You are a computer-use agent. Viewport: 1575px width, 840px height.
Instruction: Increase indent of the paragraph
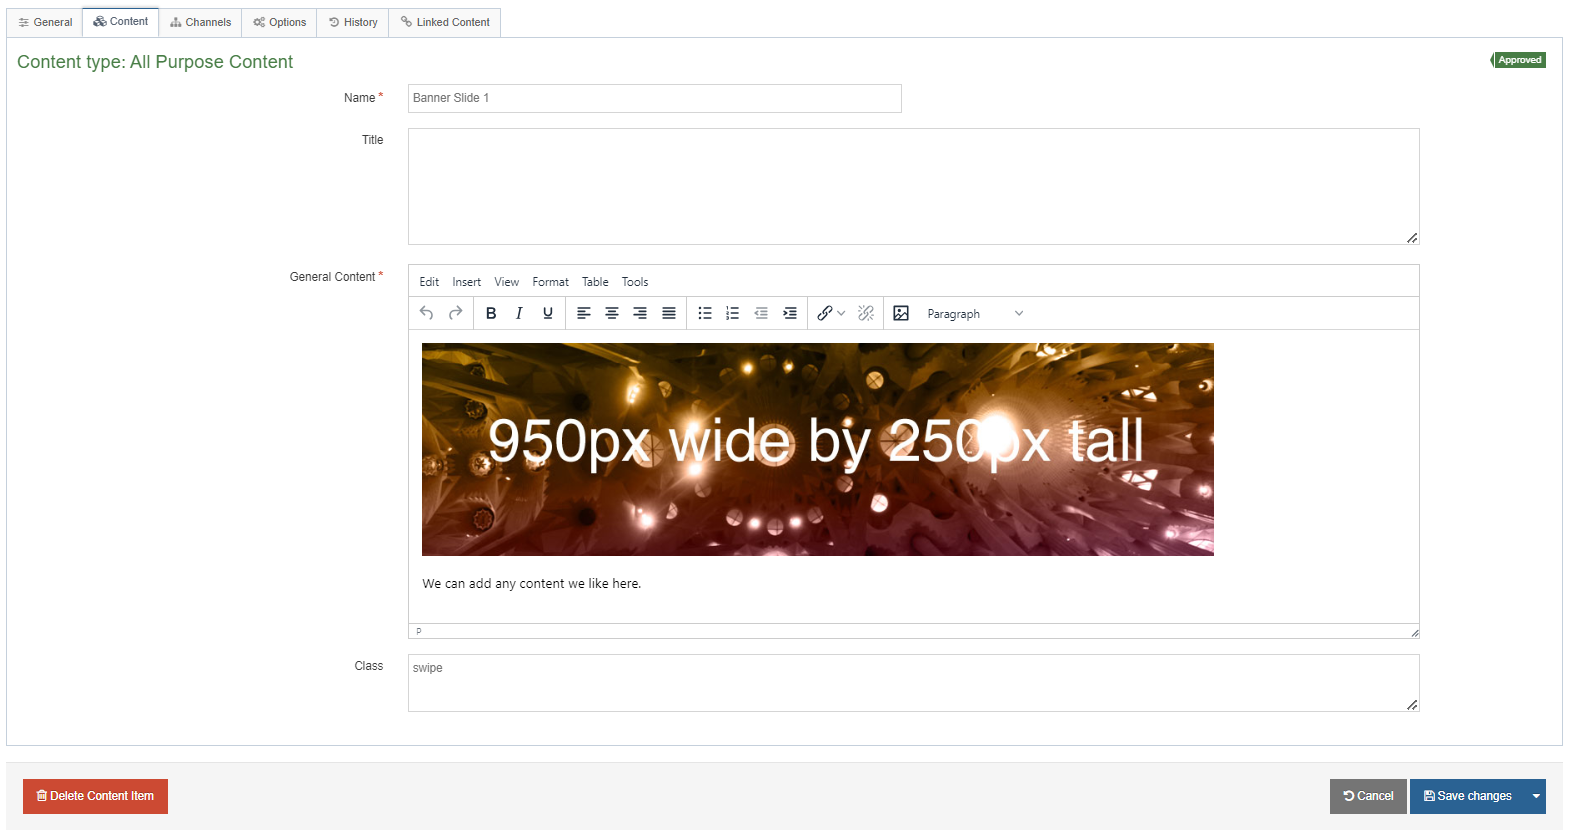click(x=790, y=313)
